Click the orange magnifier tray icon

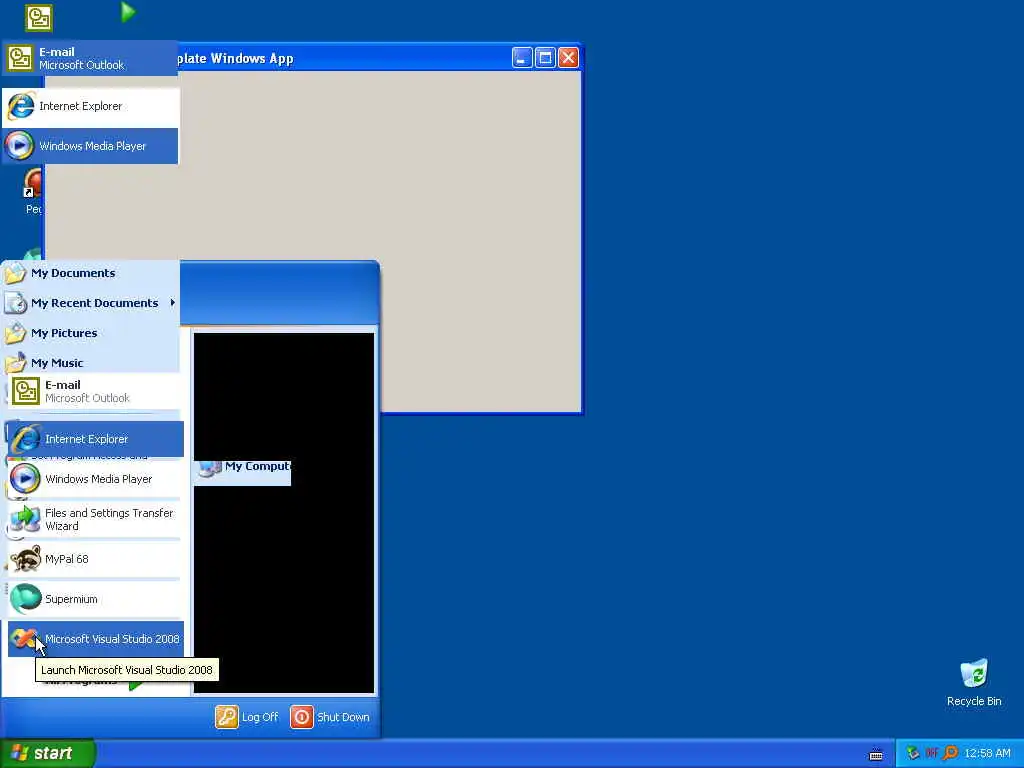[950, 753]
